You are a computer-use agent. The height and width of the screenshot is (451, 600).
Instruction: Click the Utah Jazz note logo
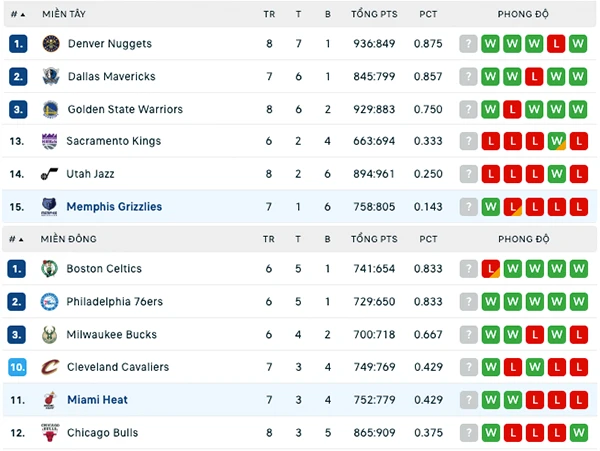[x=49, y=174]
